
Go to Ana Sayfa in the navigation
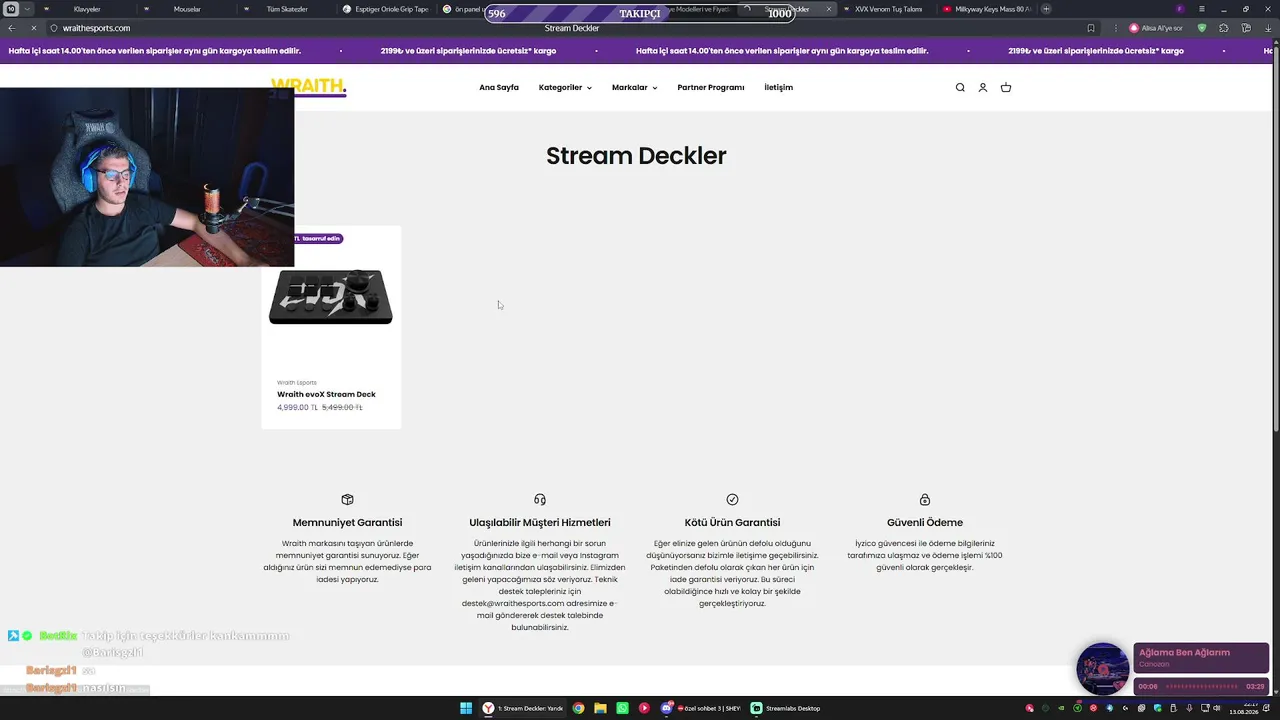[499, 88]
